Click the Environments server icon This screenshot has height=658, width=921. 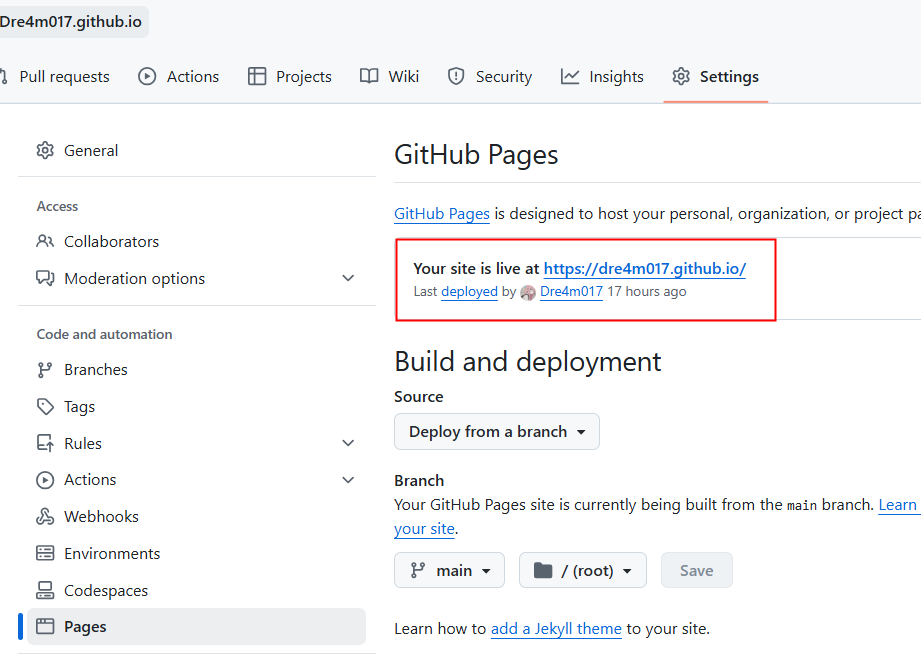[x=45, y=553]
